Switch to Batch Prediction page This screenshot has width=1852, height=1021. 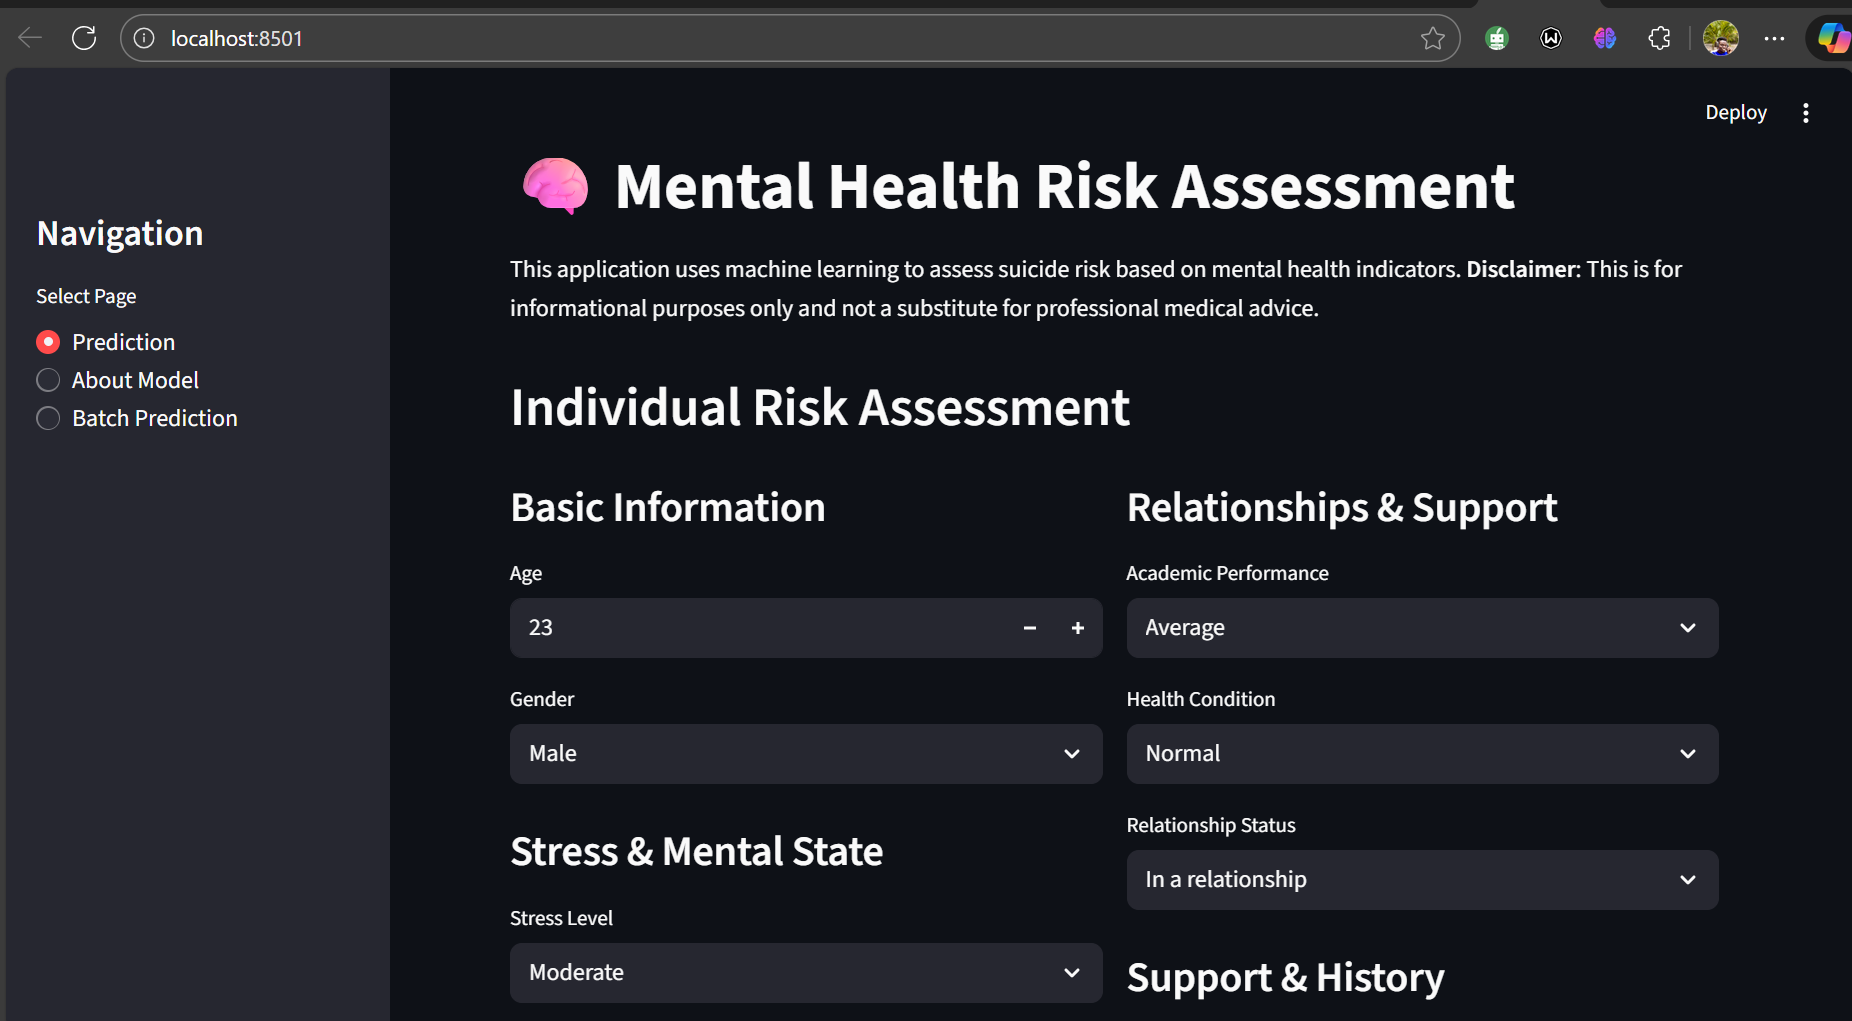tap(48, 418)
